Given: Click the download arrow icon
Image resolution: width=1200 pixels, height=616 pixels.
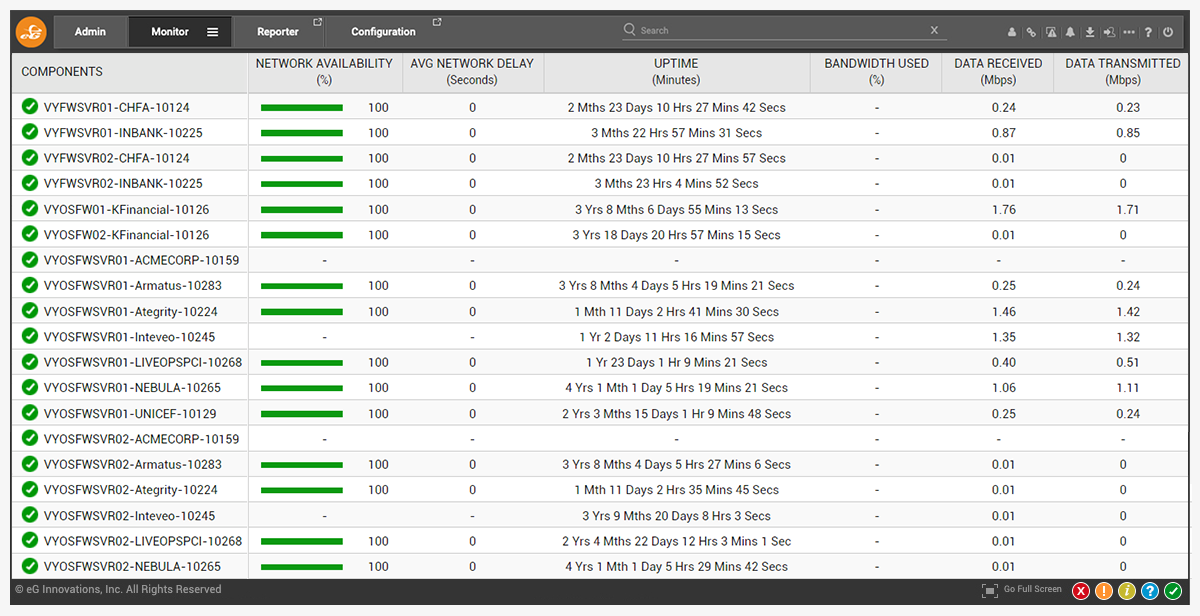Looking at the screenshot, I should click(x=1090, y=32).
